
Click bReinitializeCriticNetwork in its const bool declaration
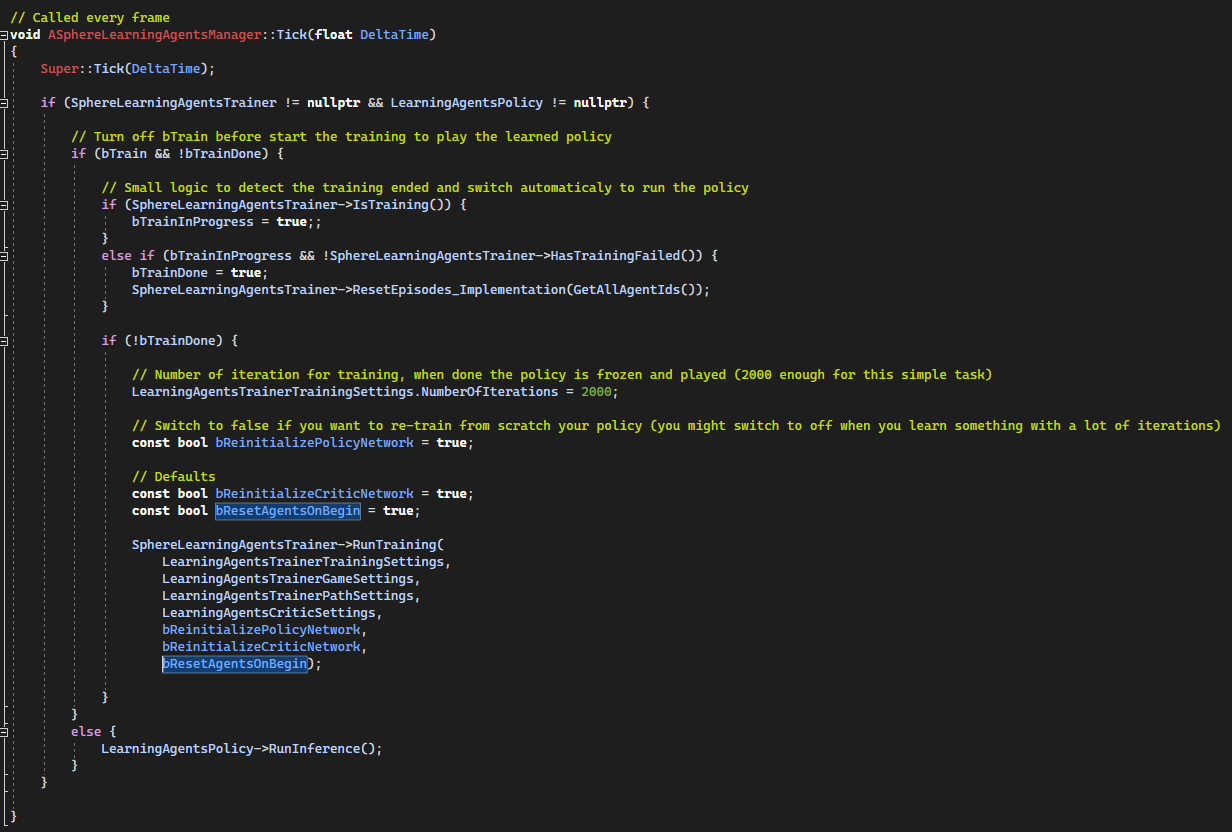click(x=314, y=494)
